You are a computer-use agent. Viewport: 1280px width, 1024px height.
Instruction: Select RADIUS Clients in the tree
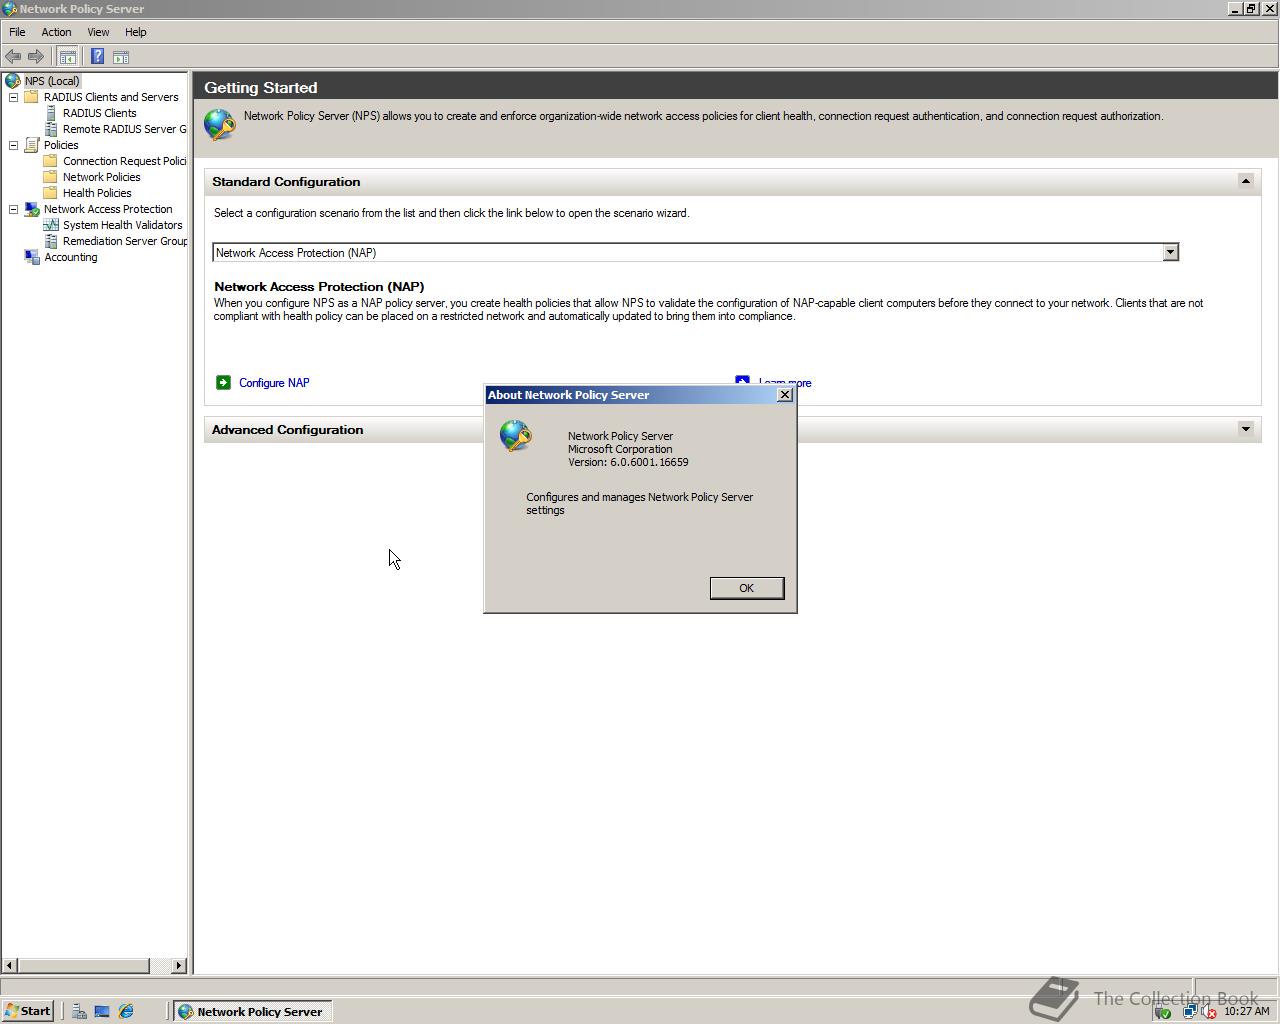pos(99,113)
